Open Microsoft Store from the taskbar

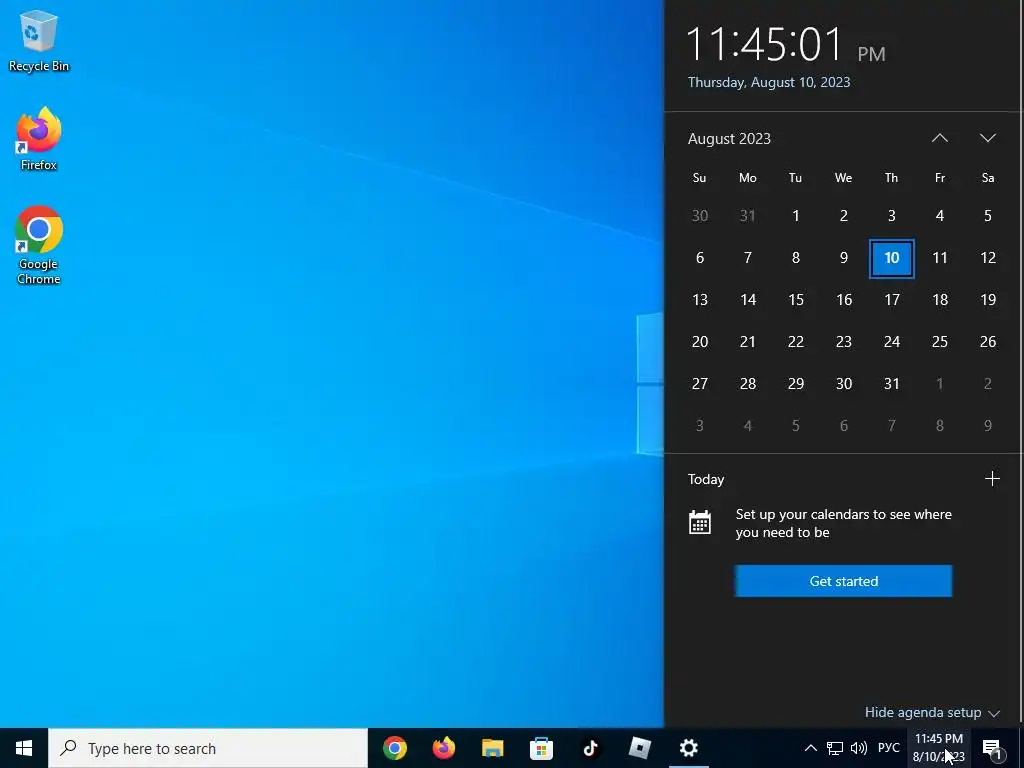541,748
